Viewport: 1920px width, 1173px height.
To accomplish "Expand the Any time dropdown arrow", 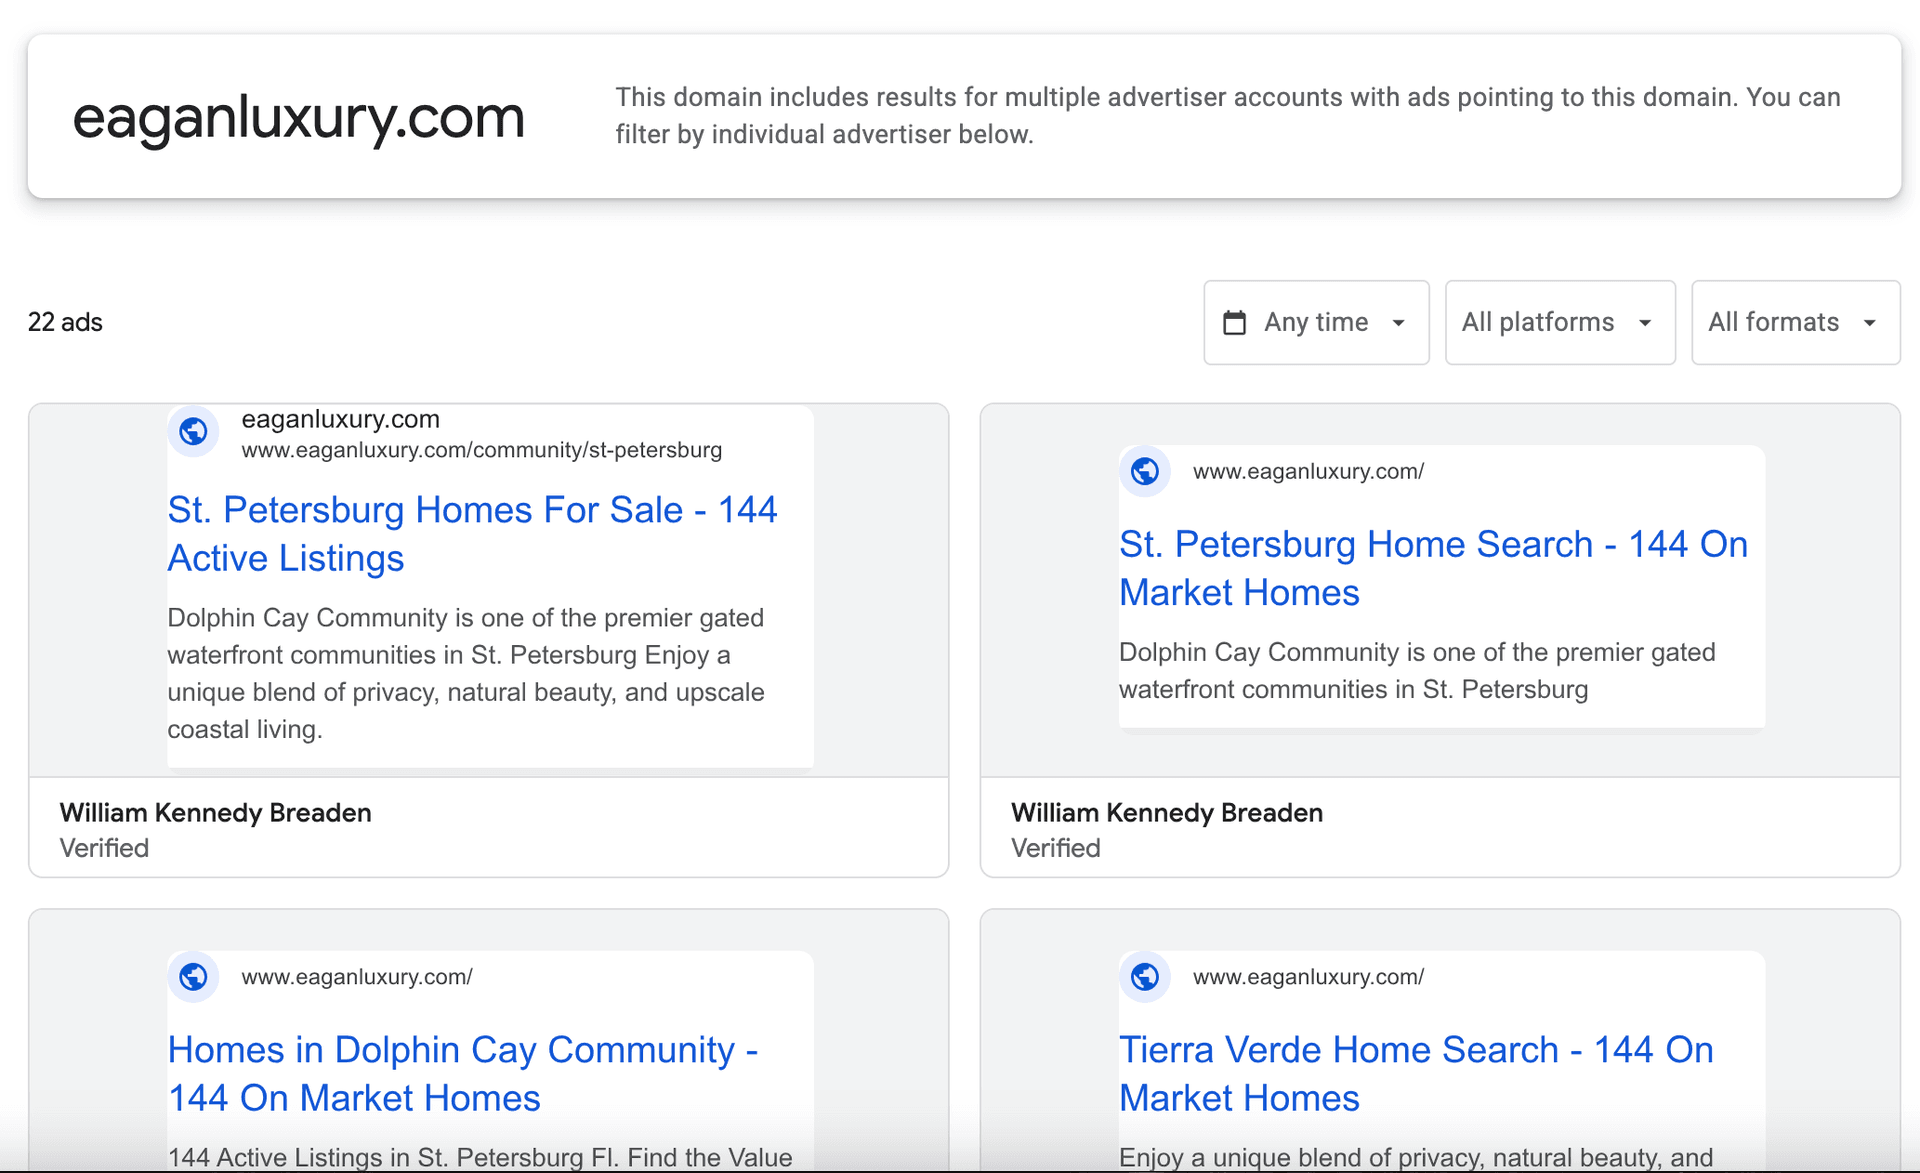I will 1399,322.
